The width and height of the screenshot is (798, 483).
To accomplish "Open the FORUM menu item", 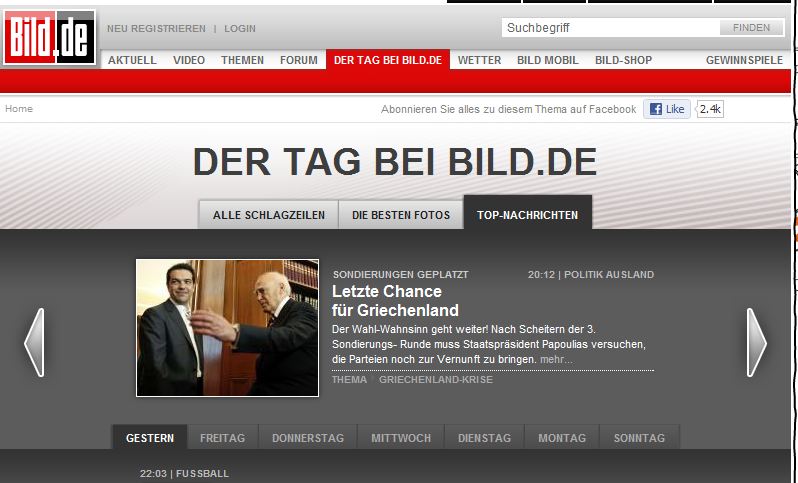I will click(x=299, y=60).
